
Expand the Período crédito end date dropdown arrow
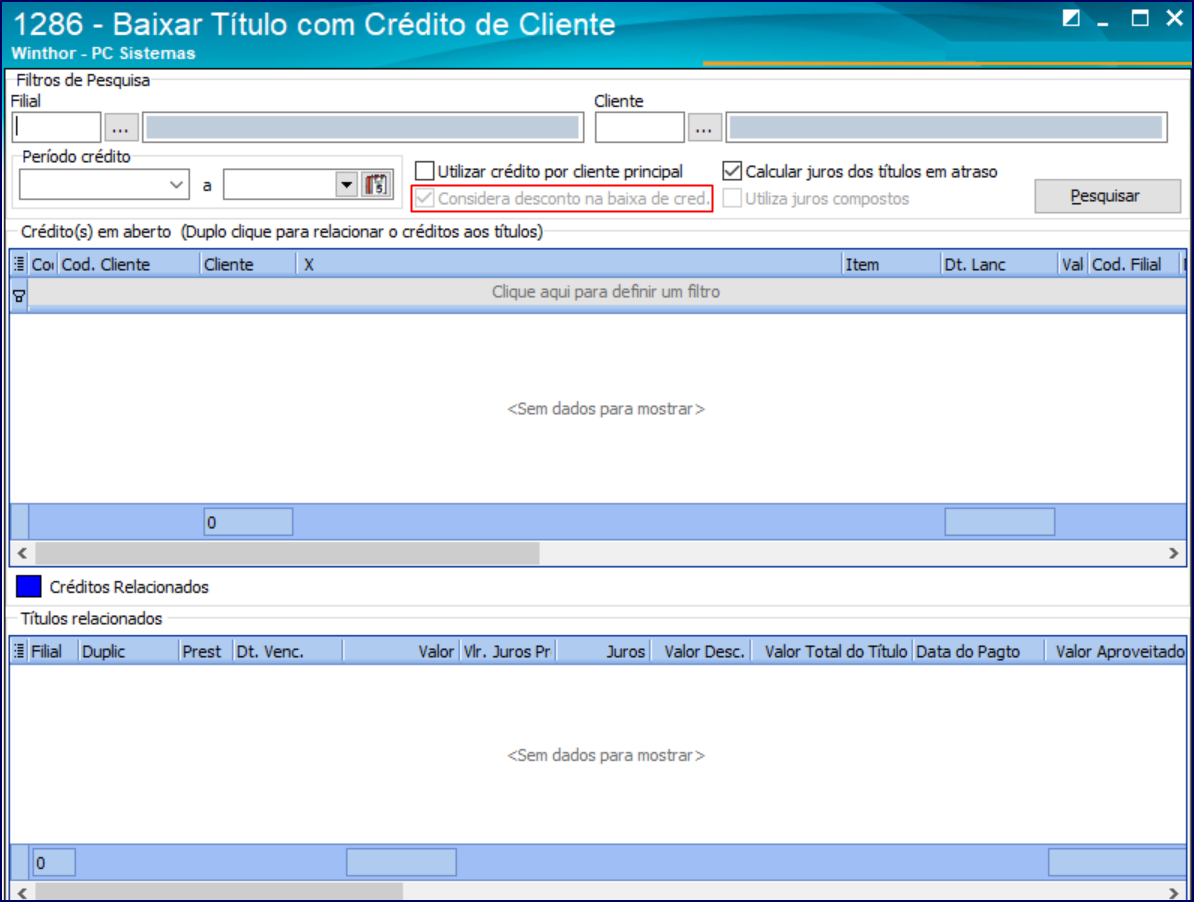coord(346,185)
